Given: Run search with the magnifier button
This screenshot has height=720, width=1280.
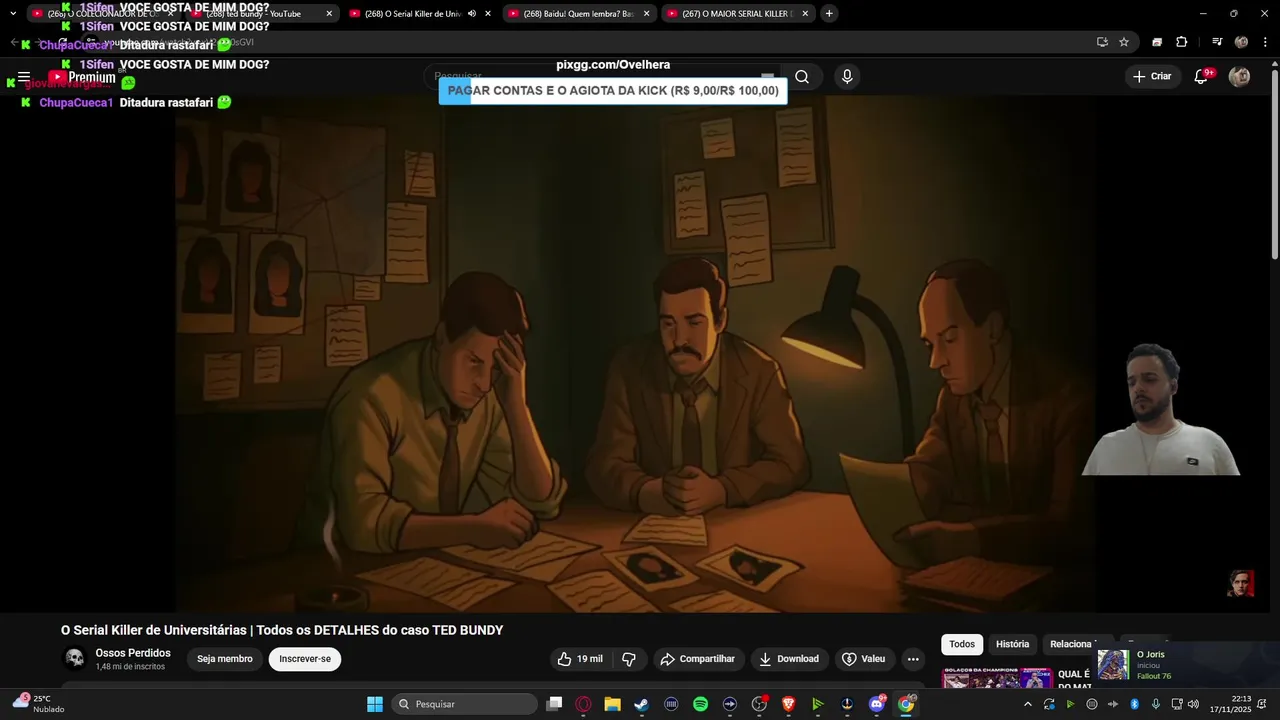Looking at the screenshot, I should [802, 77].
